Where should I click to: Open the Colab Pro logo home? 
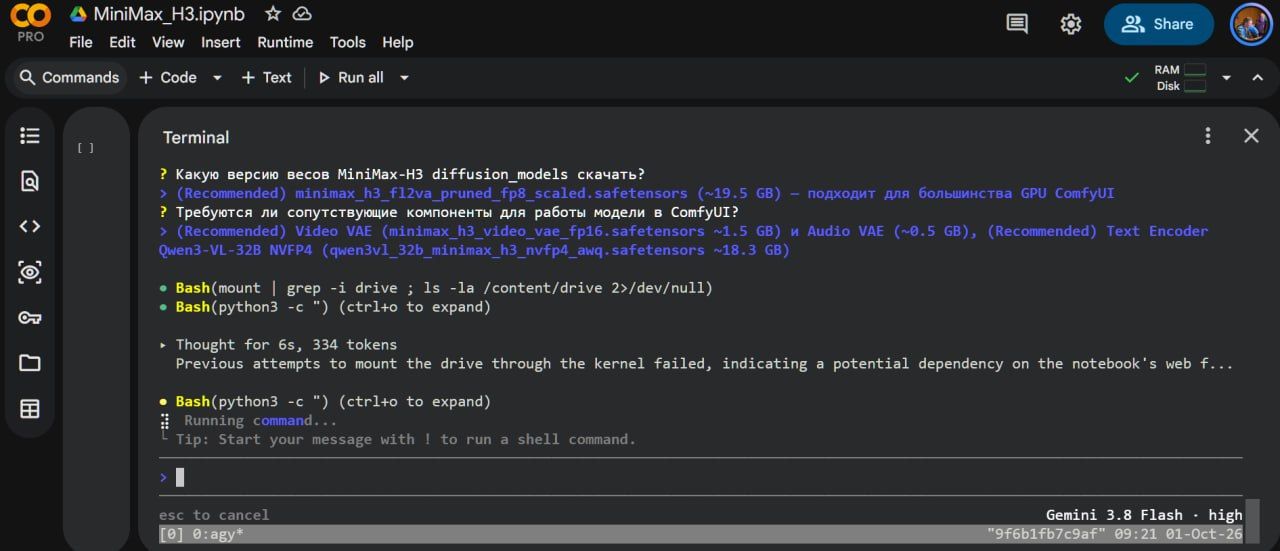(30, 22)
